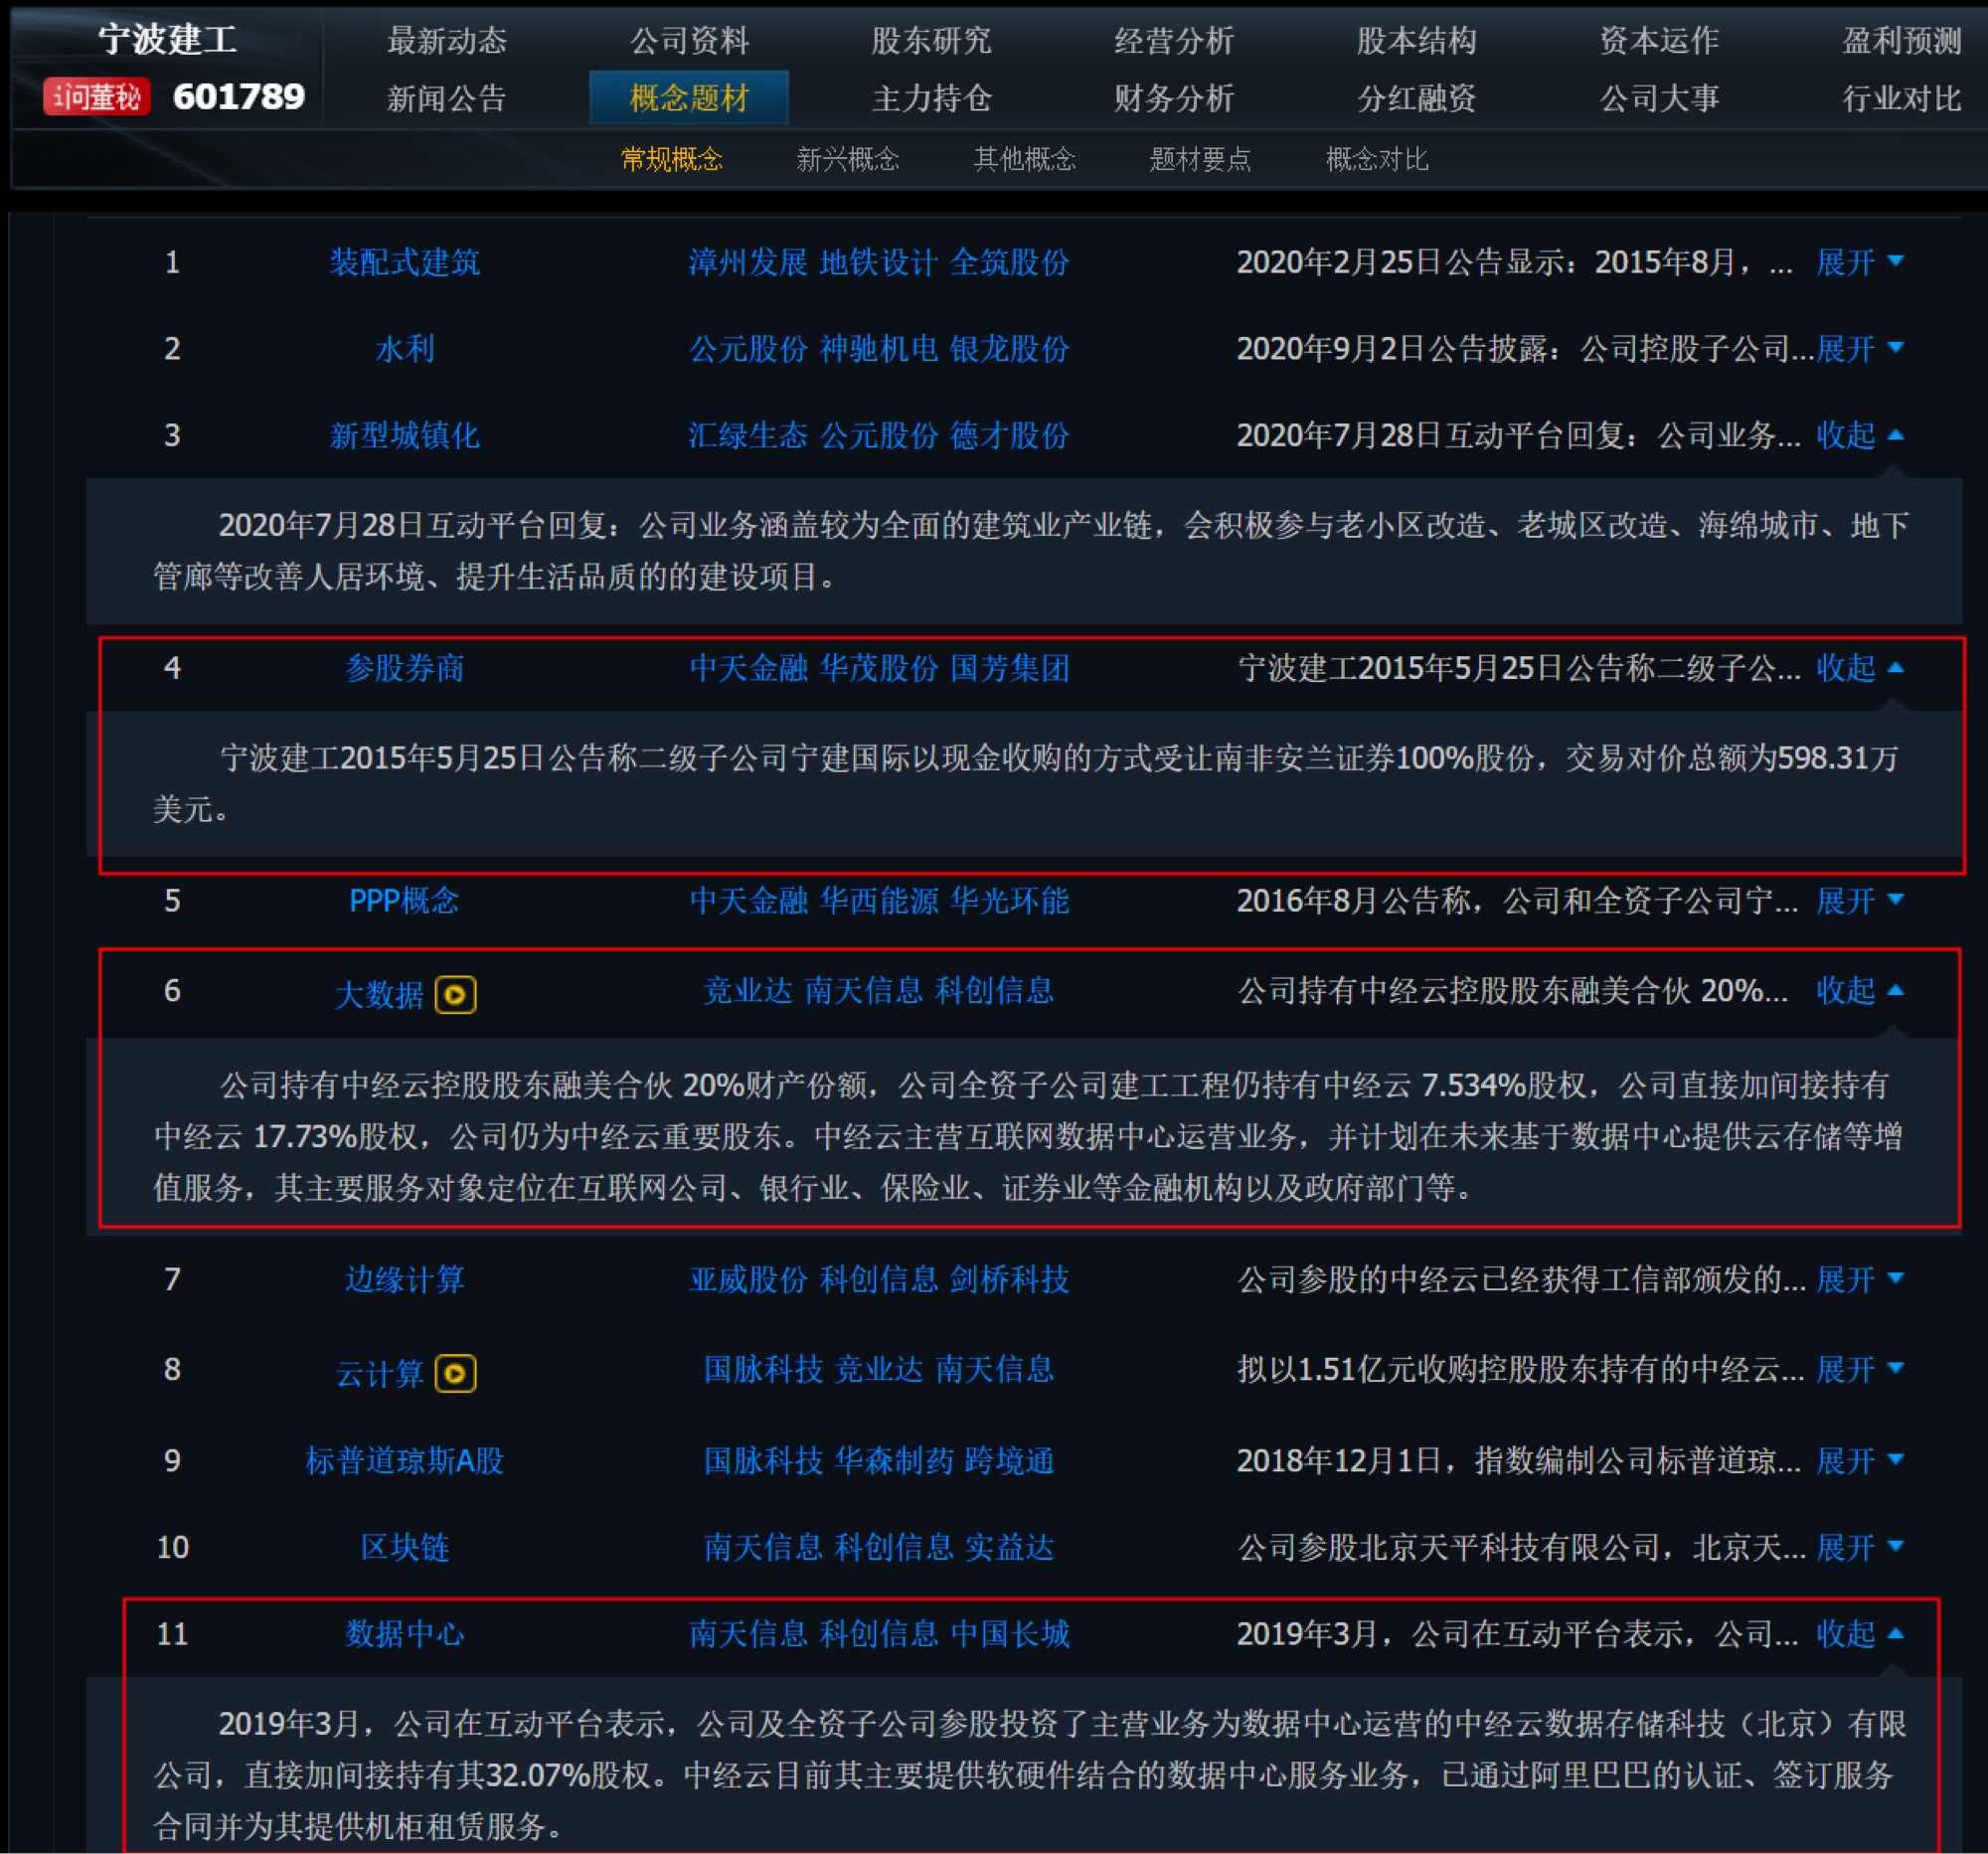Image resolution: width=1988 pixels, height=1854 pixels.
Task: Click the 601789 stock code
Action: [x=239, y=96]
